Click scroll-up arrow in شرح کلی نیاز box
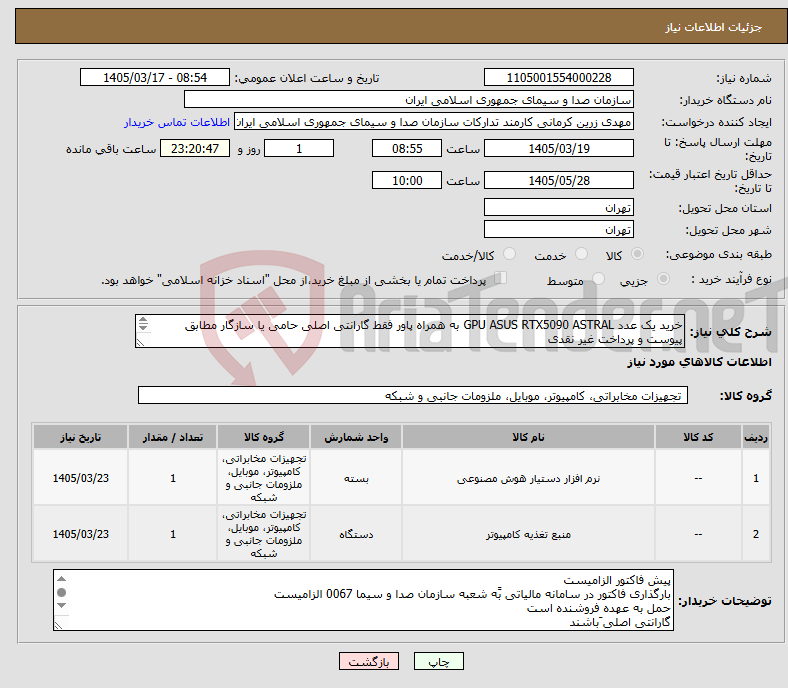 [143, 320]
